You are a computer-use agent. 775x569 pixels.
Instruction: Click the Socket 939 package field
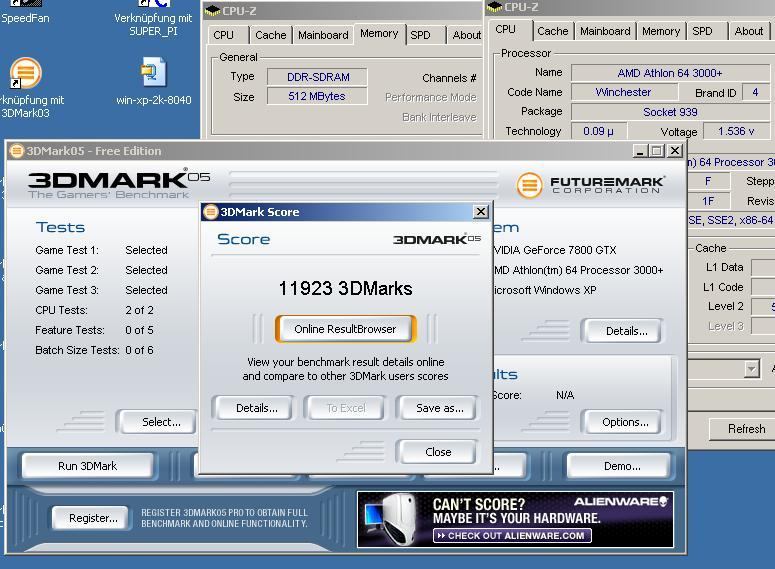click(670, 112)
